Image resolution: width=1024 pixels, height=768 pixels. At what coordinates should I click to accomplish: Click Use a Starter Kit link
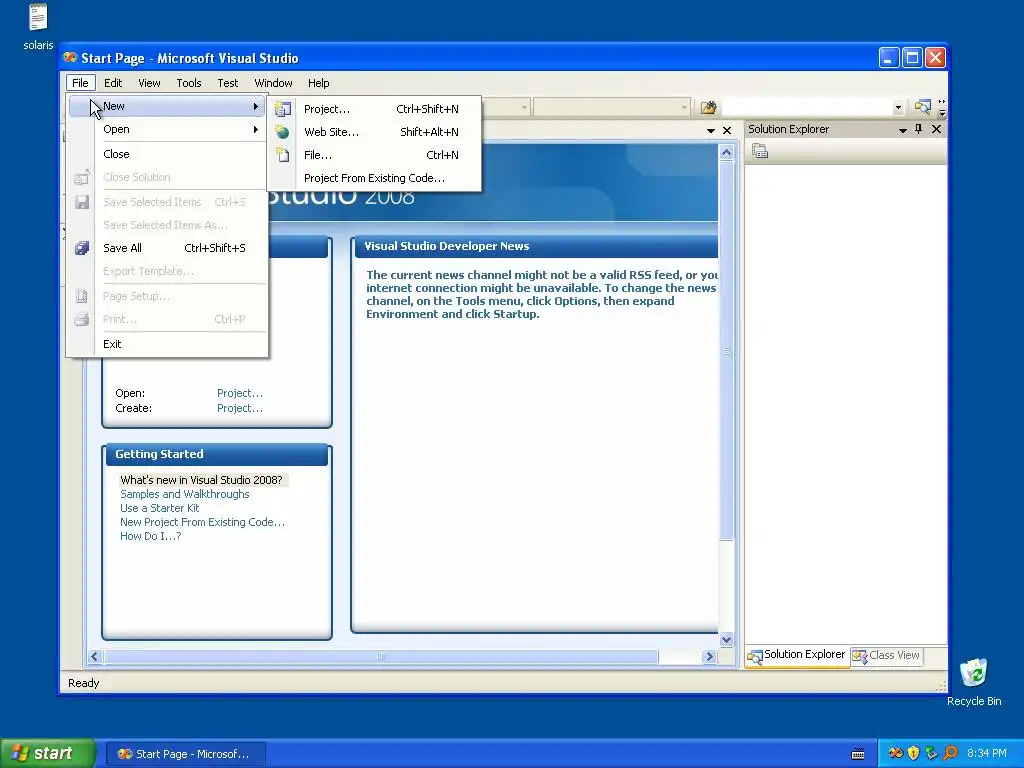tap(159, 508)
